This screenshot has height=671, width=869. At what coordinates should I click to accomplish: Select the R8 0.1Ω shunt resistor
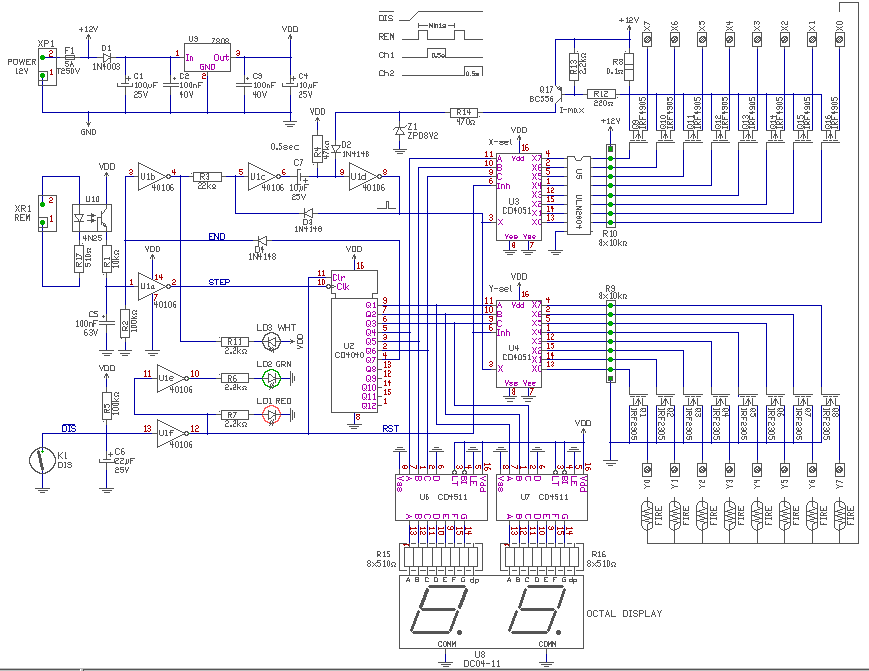point(629,66)
